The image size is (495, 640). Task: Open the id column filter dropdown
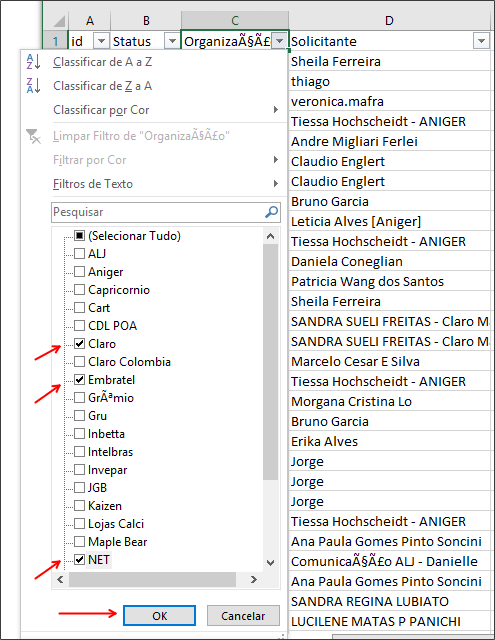click(x=101, y=41)
